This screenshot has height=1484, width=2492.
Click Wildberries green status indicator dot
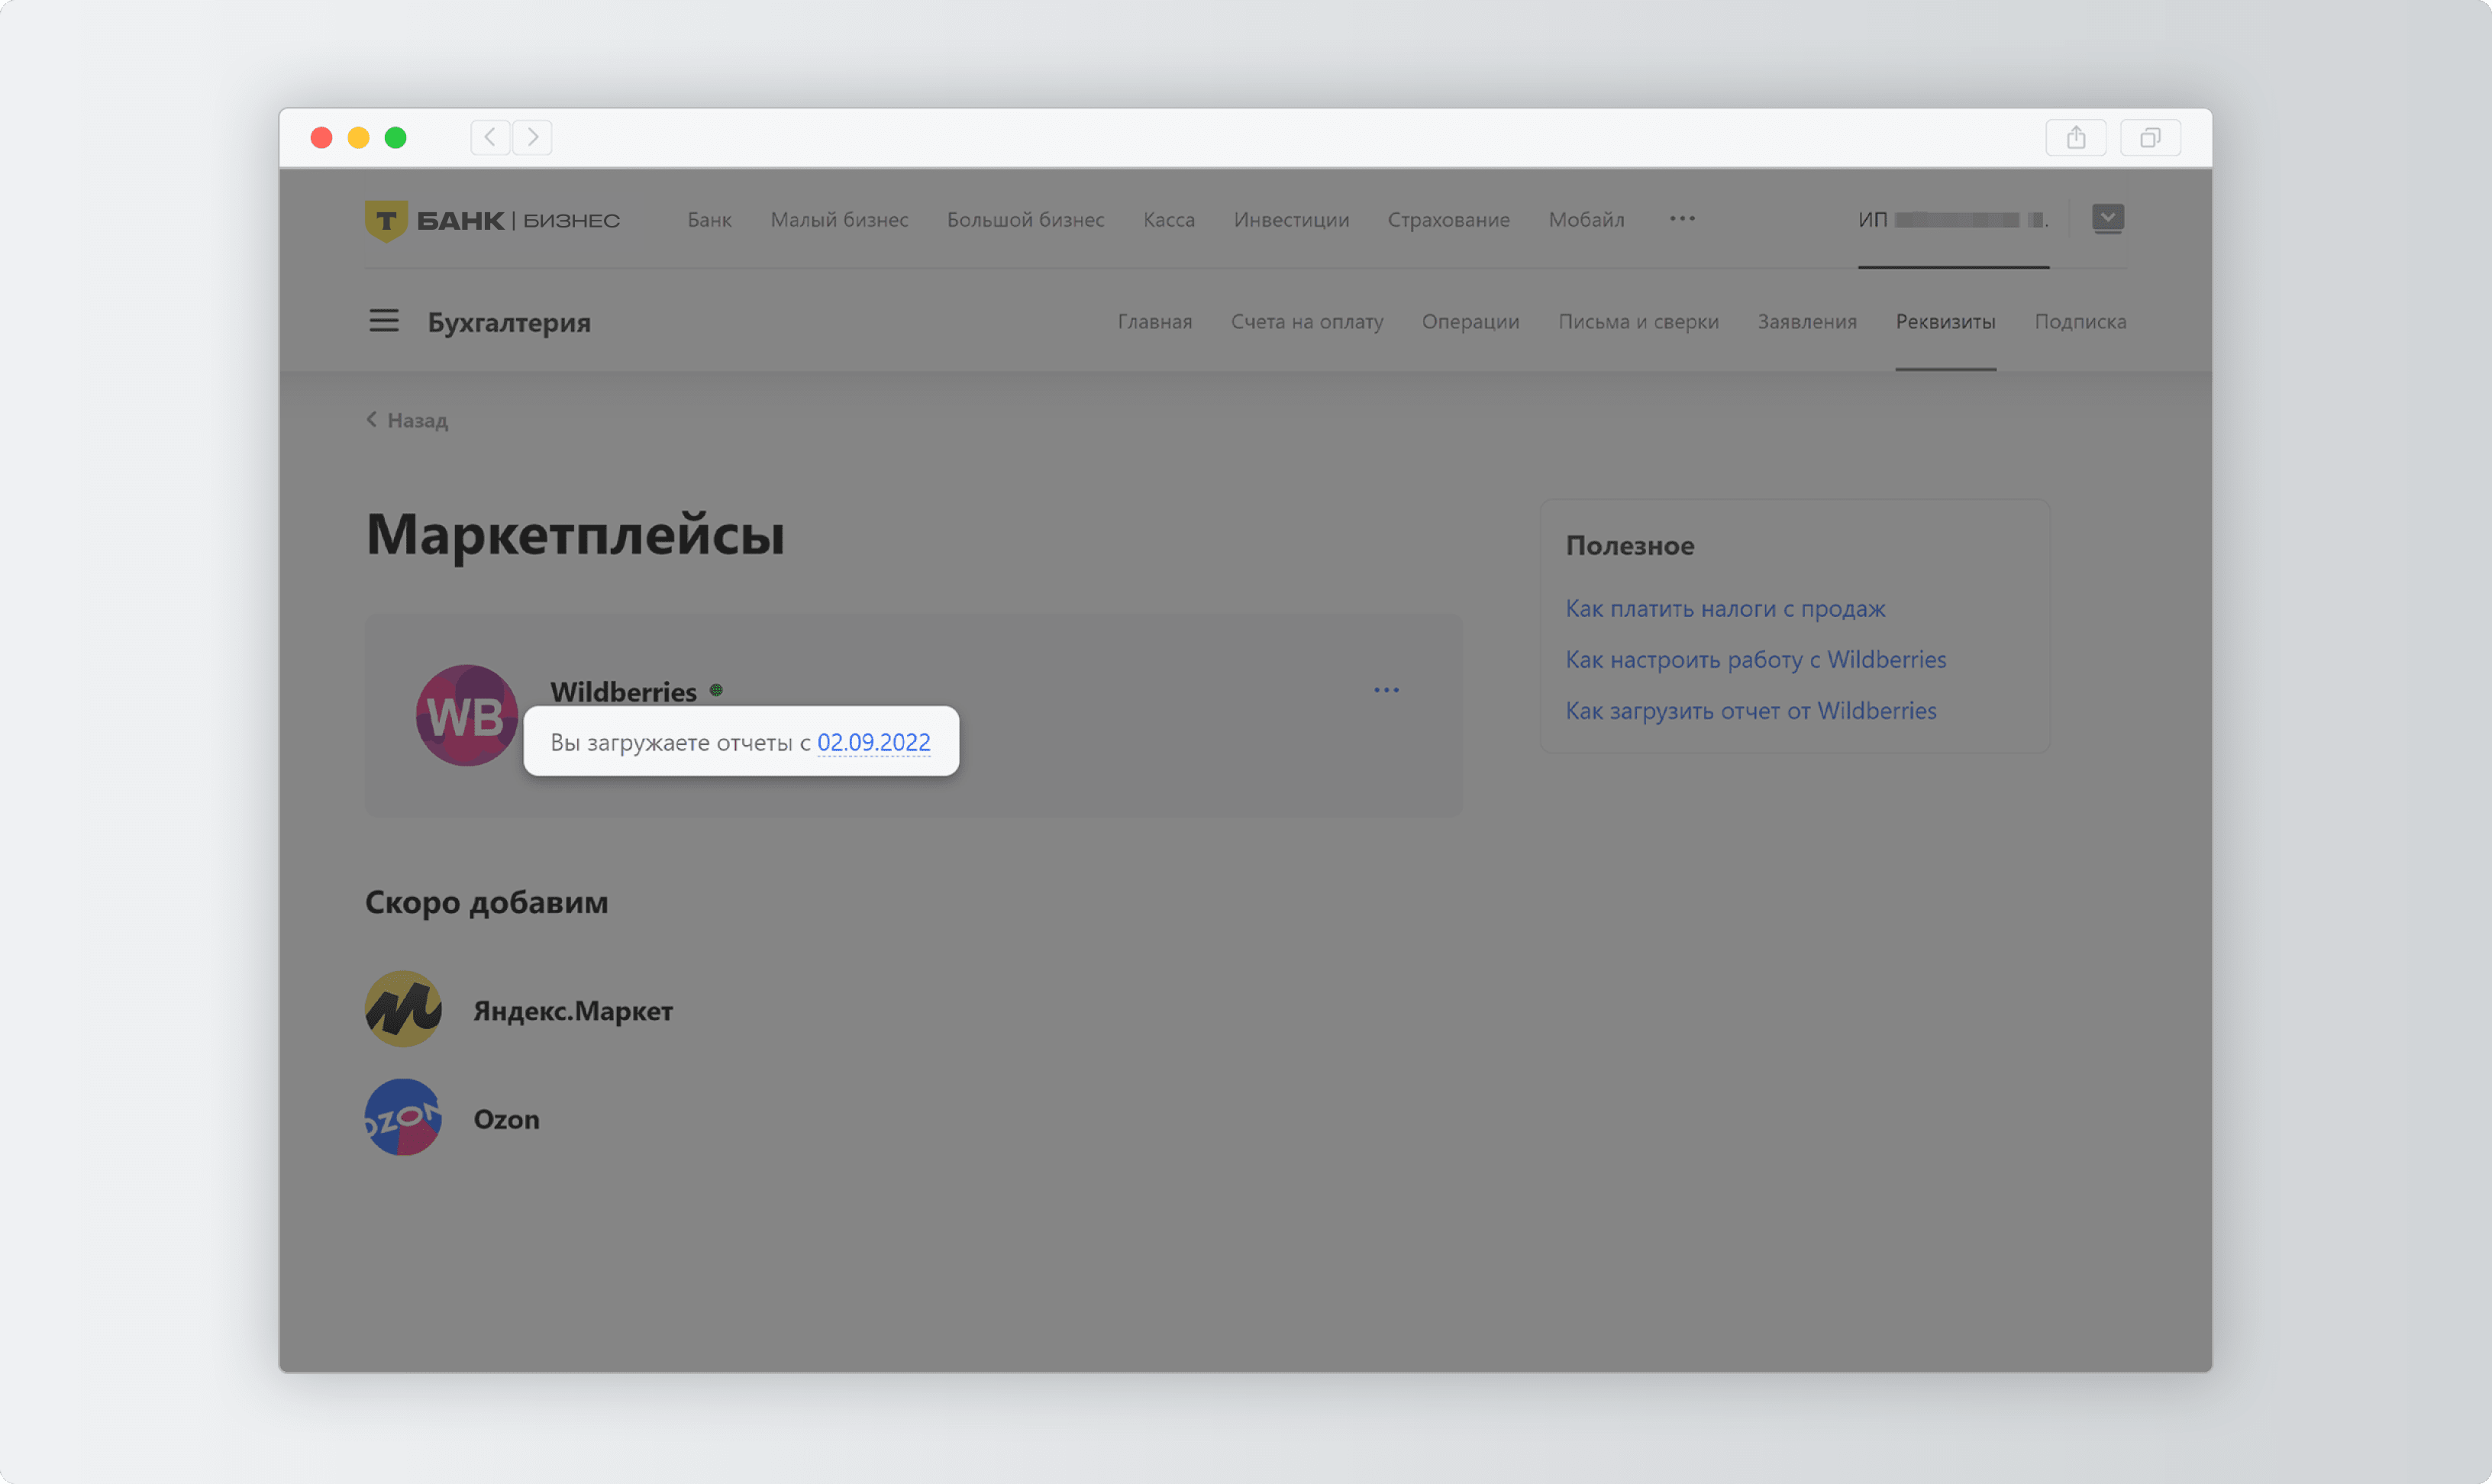pos(716,690)
